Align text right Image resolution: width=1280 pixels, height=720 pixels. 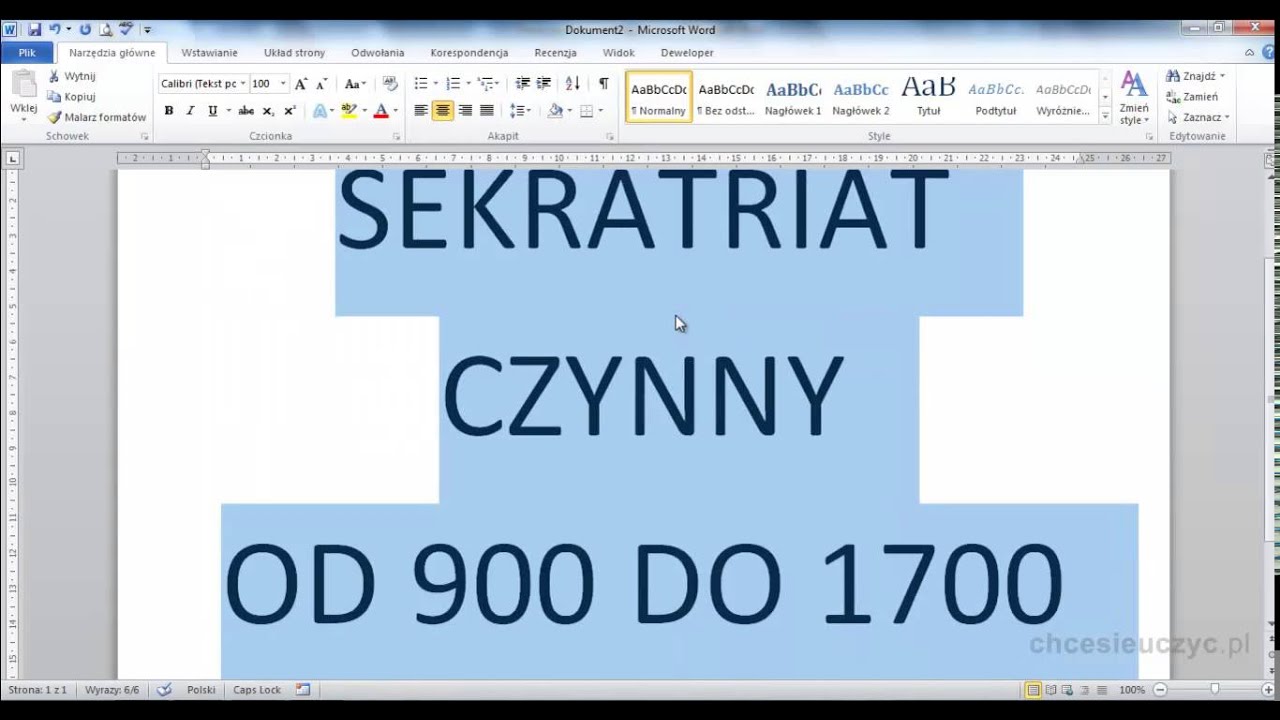(465, 111)
